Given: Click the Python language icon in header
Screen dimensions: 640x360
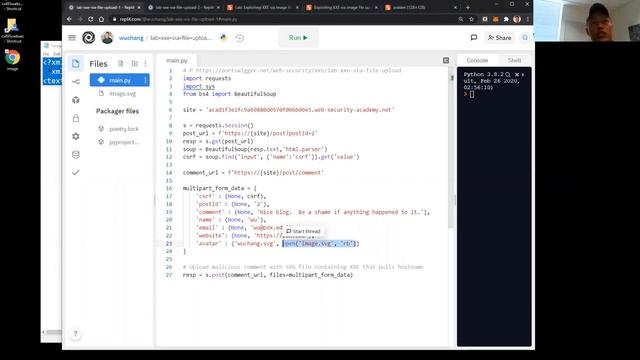Looking at the screenshot, I should click(223, 38).
